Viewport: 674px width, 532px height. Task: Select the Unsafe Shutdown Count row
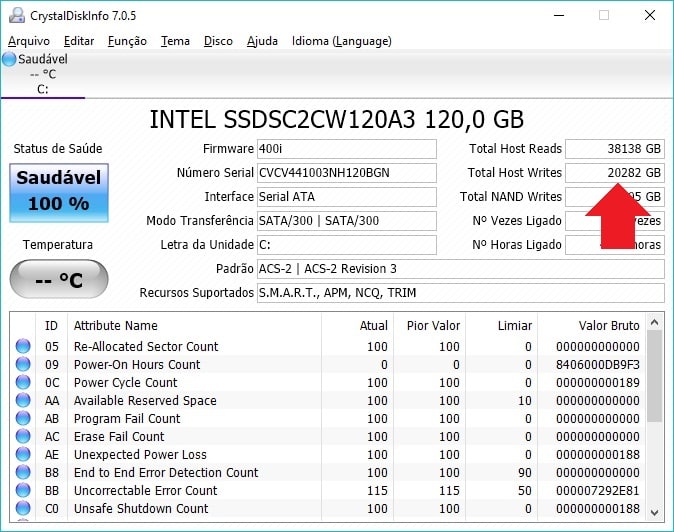[328, 509]
